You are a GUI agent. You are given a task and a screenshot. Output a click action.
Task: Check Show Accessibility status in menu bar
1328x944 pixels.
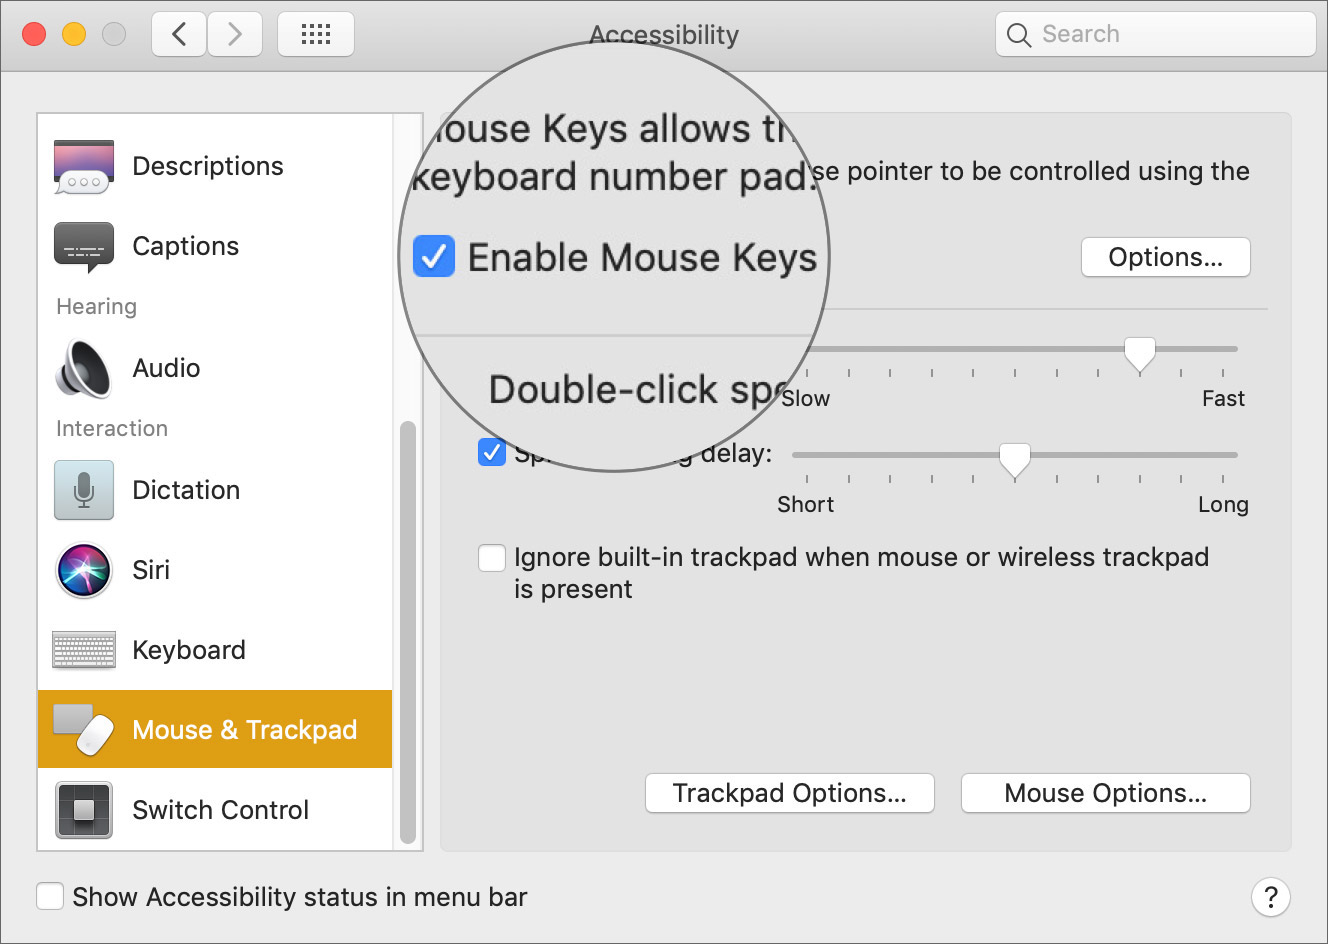50,896
